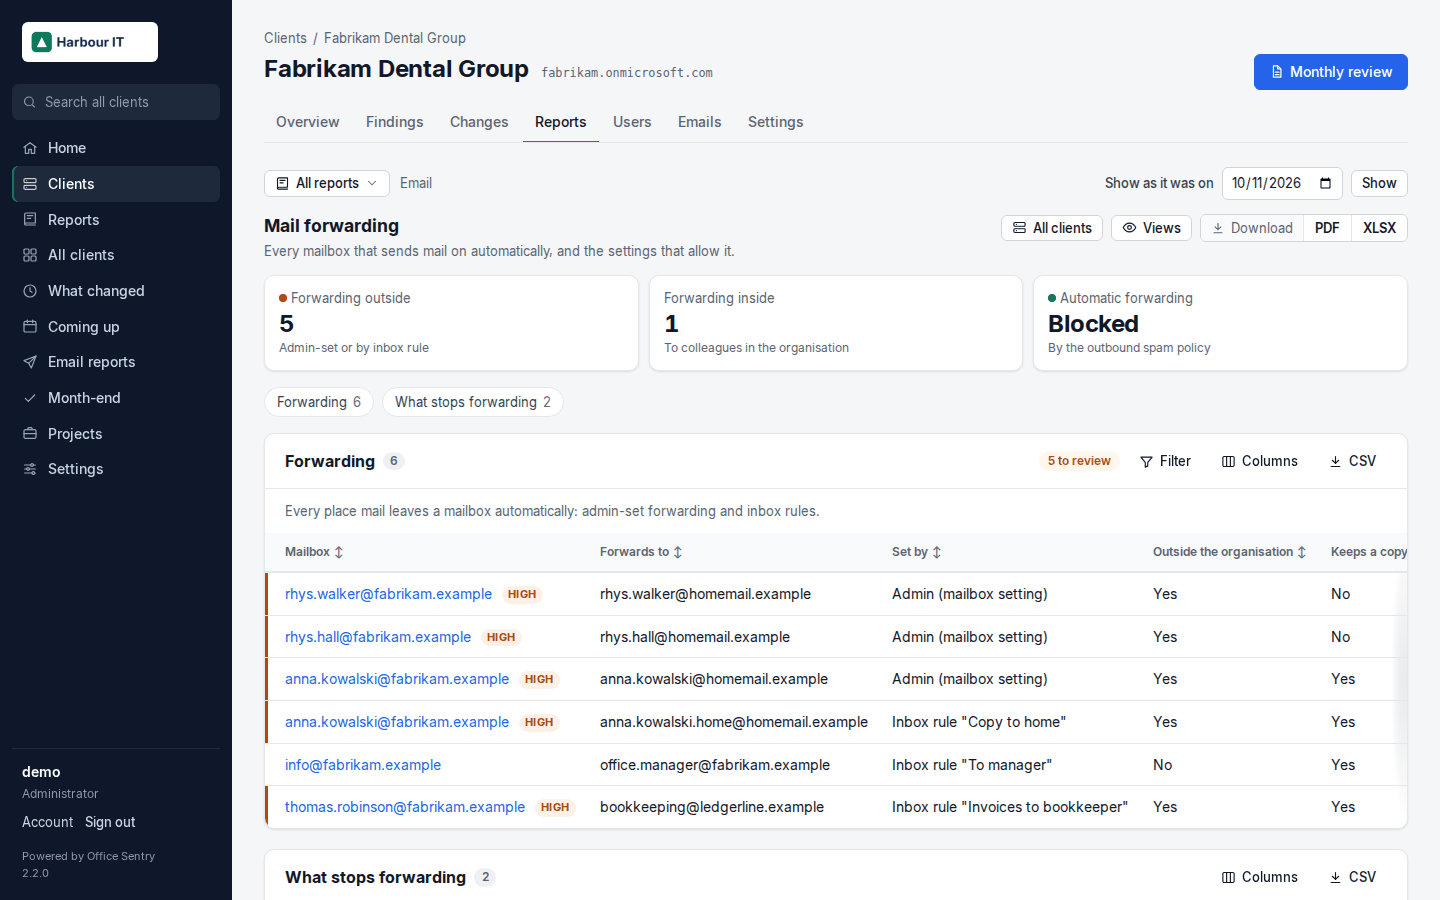Click the Monthly review button
The image size is (1440, 900).
(x=1331, y=72)
